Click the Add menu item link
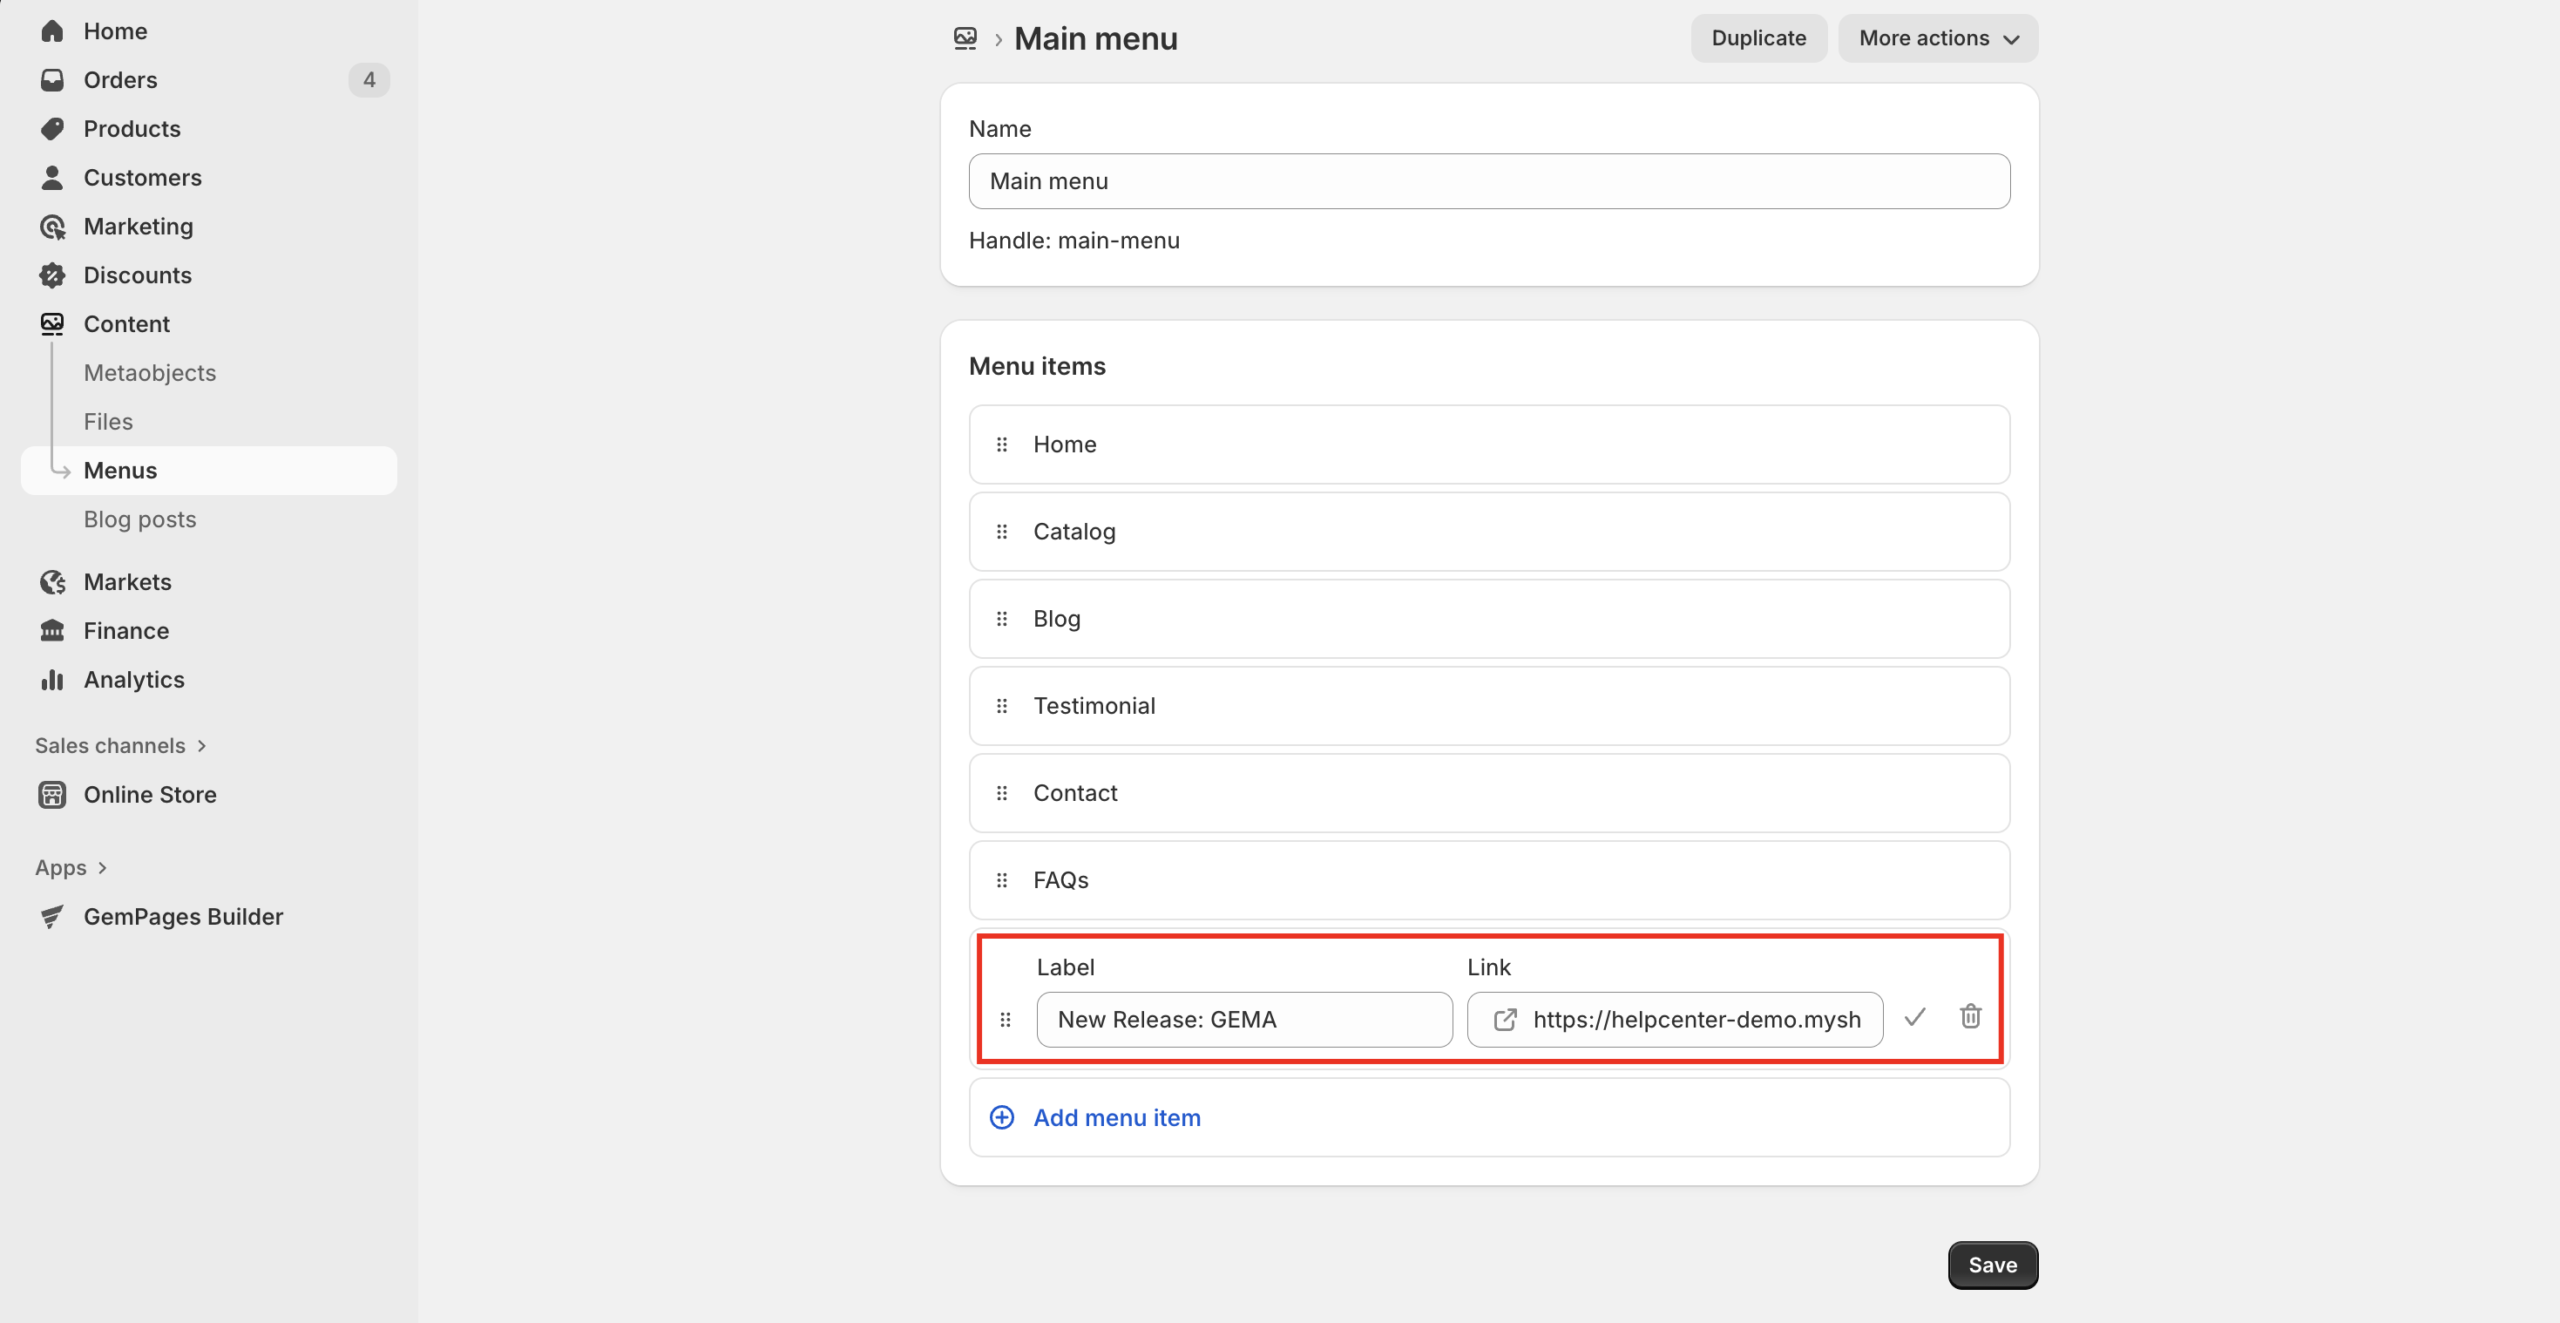Image resolution: width=2560 pixels, height=1323 pixels. [1117, 1117]
